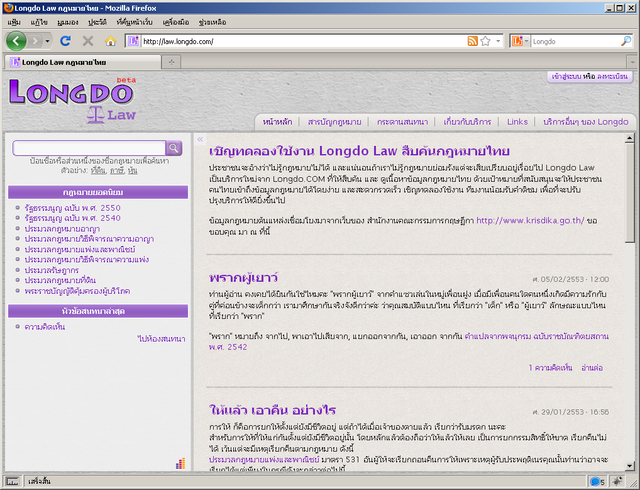Open ให้แล้ว เอาคืน อย่างไร article title
This screenshot has height=490, width=640.
(x=272, y=410)
